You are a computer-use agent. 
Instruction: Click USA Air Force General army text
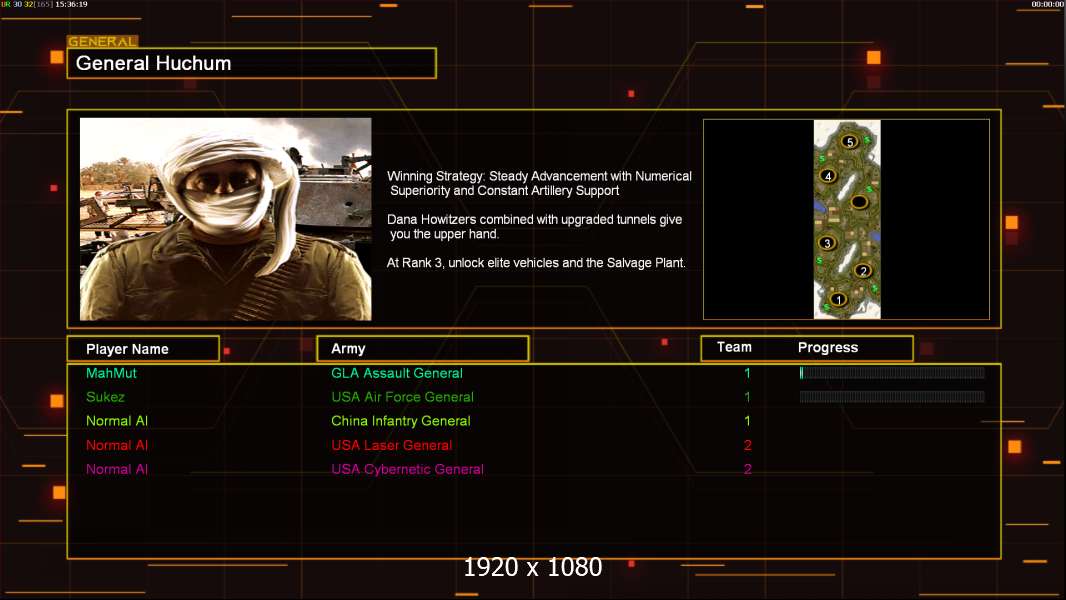click(402, 397)
